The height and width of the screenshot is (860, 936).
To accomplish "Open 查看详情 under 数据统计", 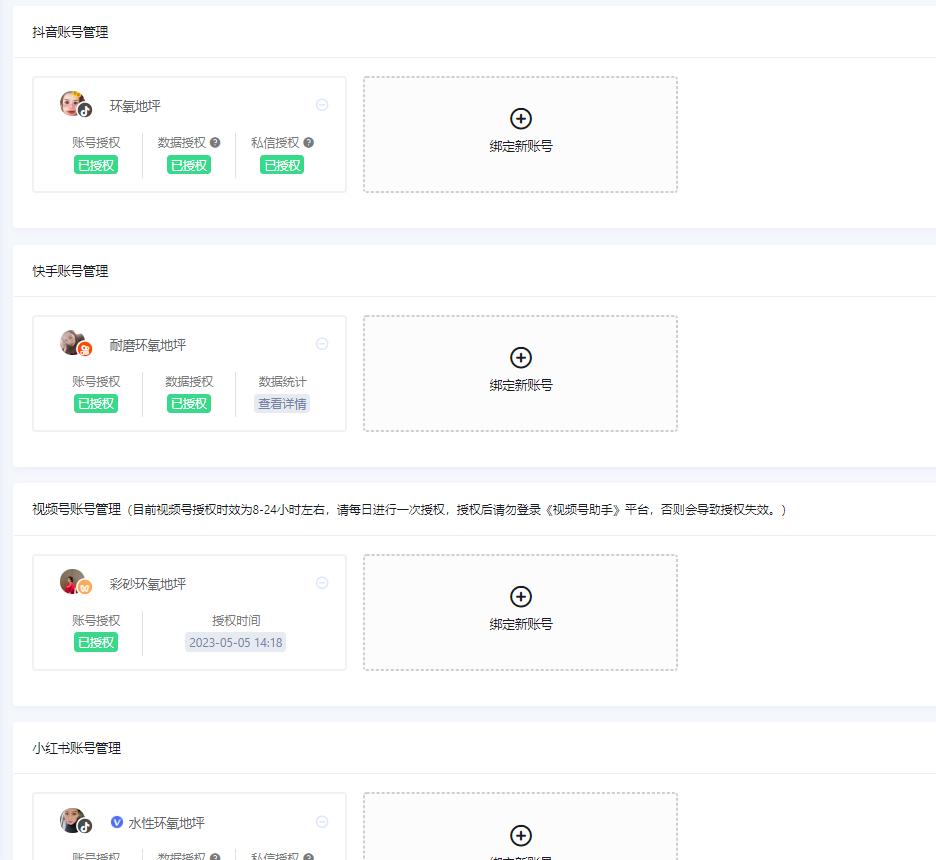I will coord(281,403).
